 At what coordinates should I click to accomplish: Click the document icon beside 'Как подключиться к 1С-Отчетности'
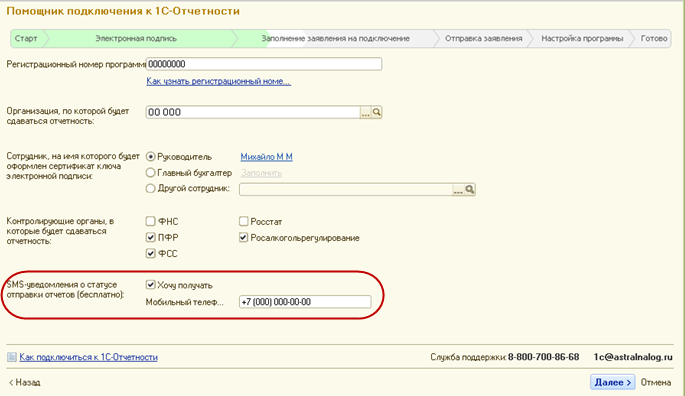[x=12, y=357]
